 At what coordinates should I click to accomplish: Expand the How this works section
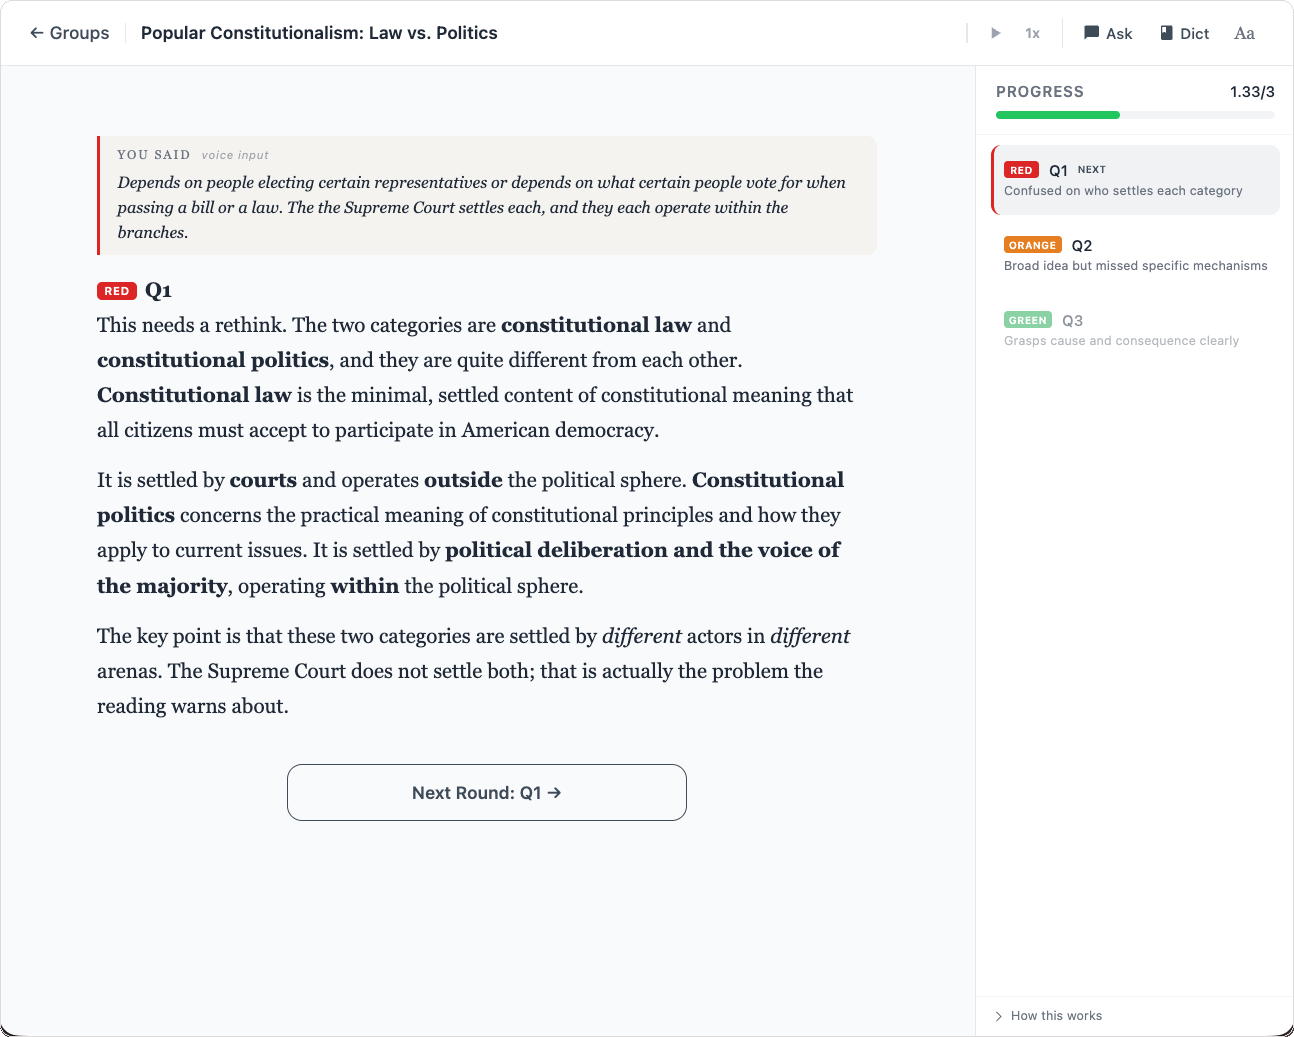point(1046,1015)
